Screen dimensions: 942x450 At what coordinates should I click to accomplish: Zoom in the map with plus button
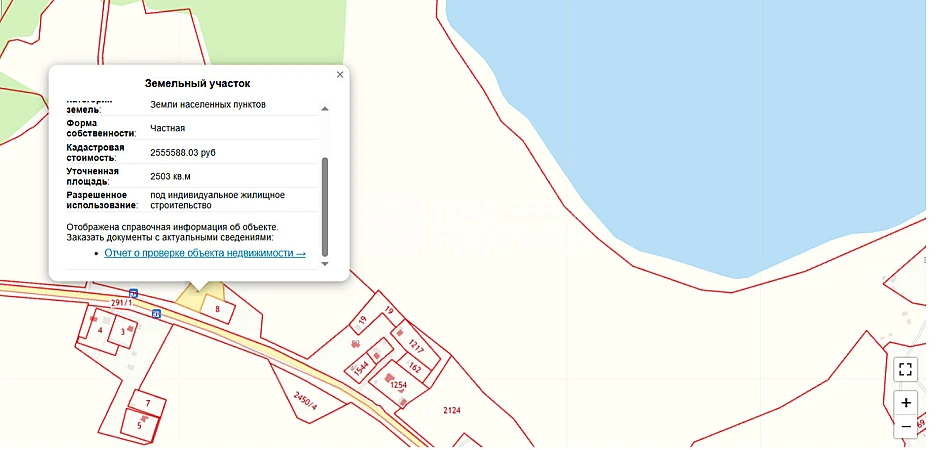tap(905, 403)
